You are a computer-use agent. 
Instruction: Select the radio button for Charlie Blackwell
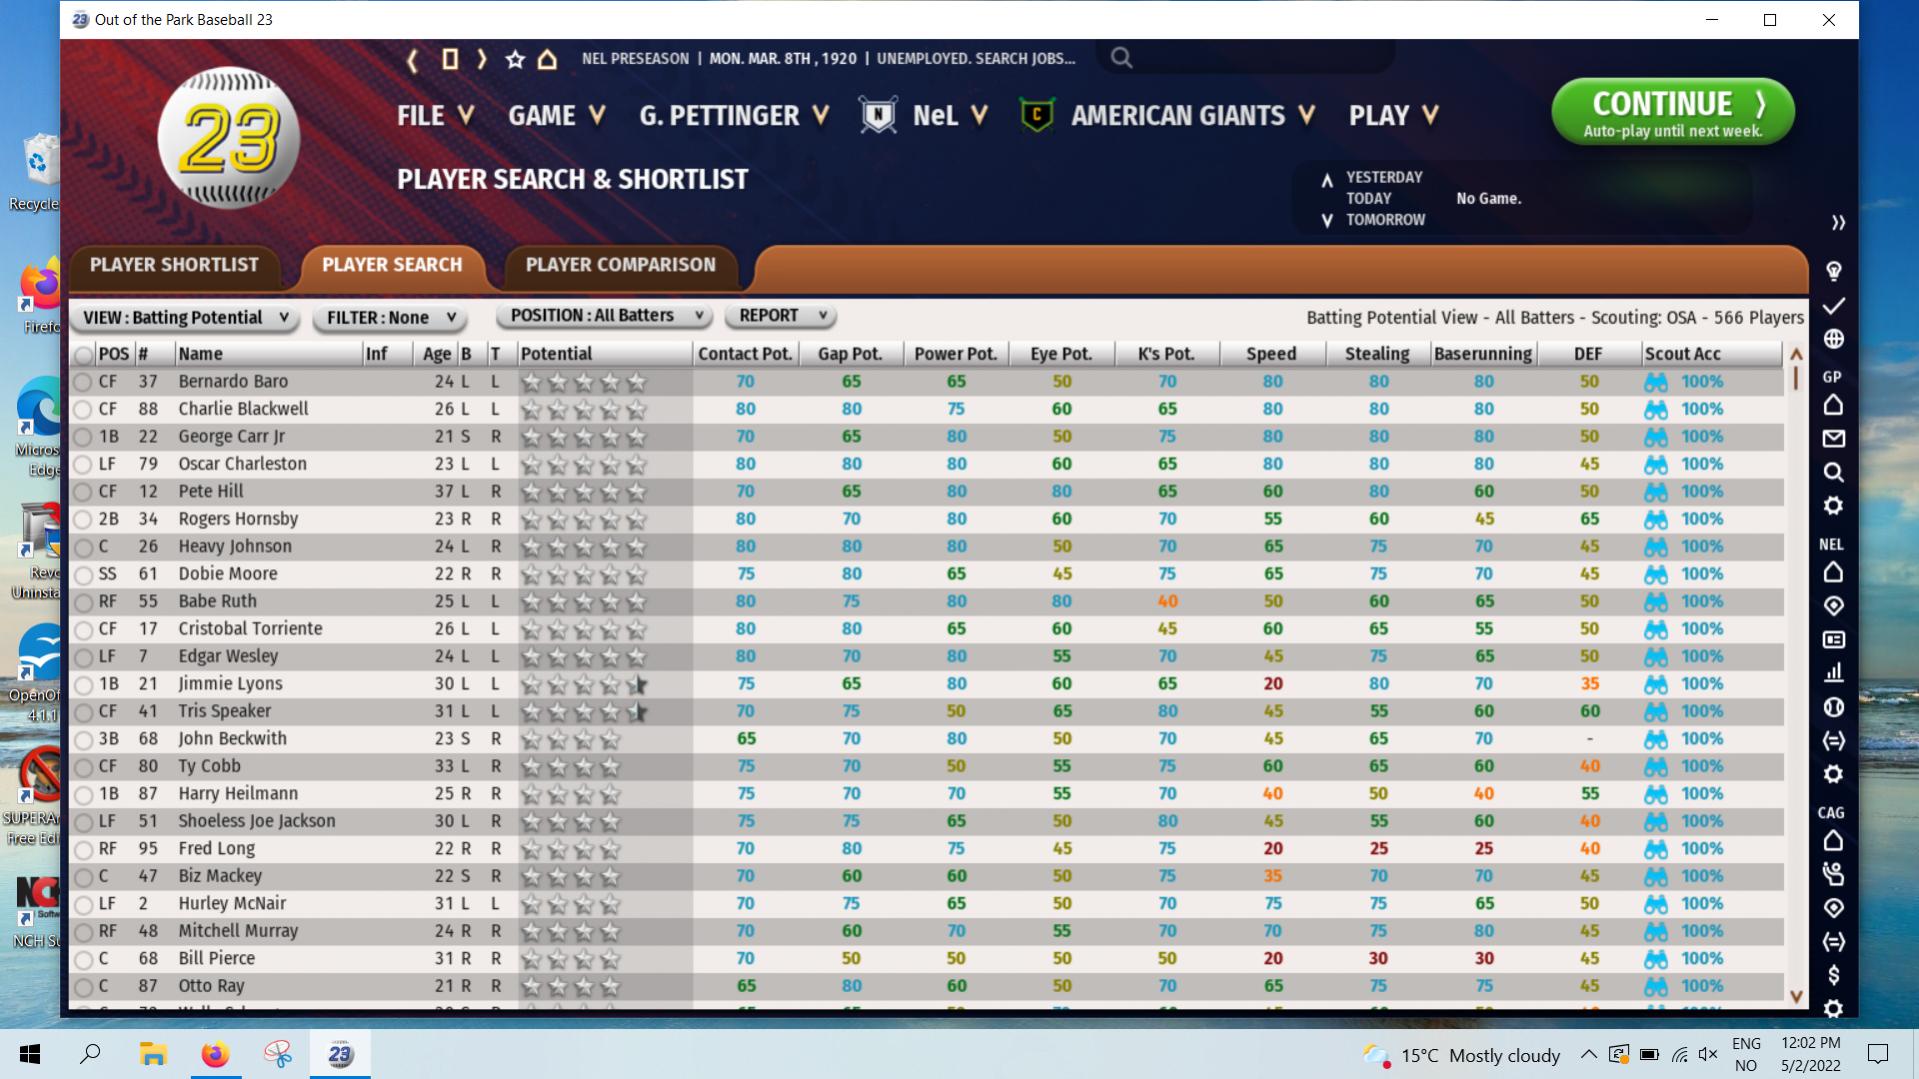coord(83,409)
